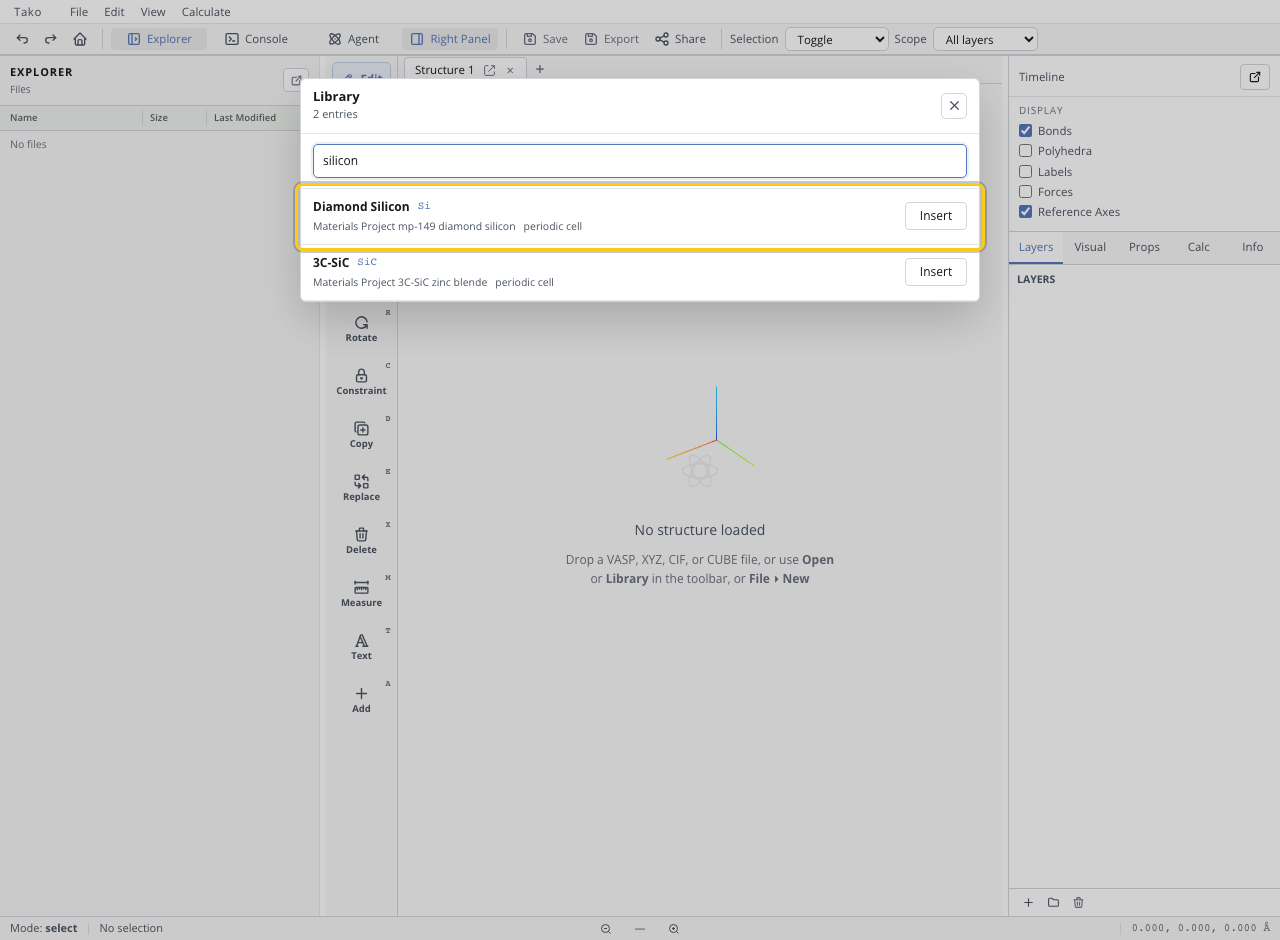Image resolution: width=1280 pixels, height=940 pixels.
Task: Click the new folder icon in Layers
Action: (x=1053, y=902)
